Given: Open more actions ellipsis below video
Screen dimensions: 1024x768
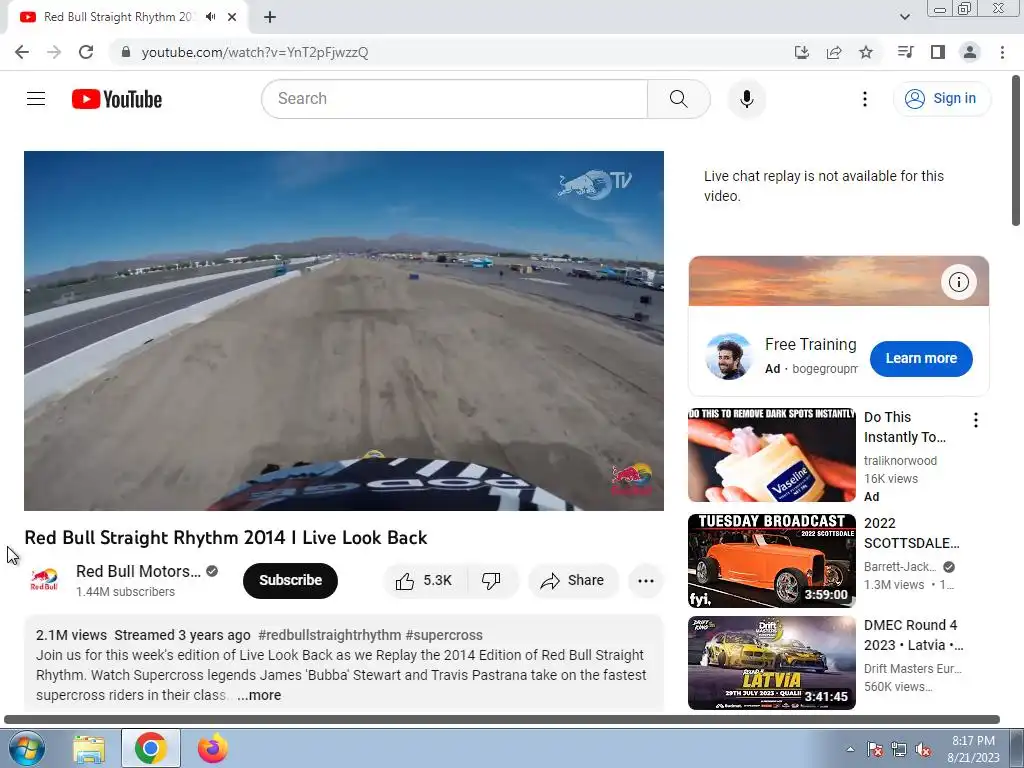Looking at the screenshot, I should point(646,581).
